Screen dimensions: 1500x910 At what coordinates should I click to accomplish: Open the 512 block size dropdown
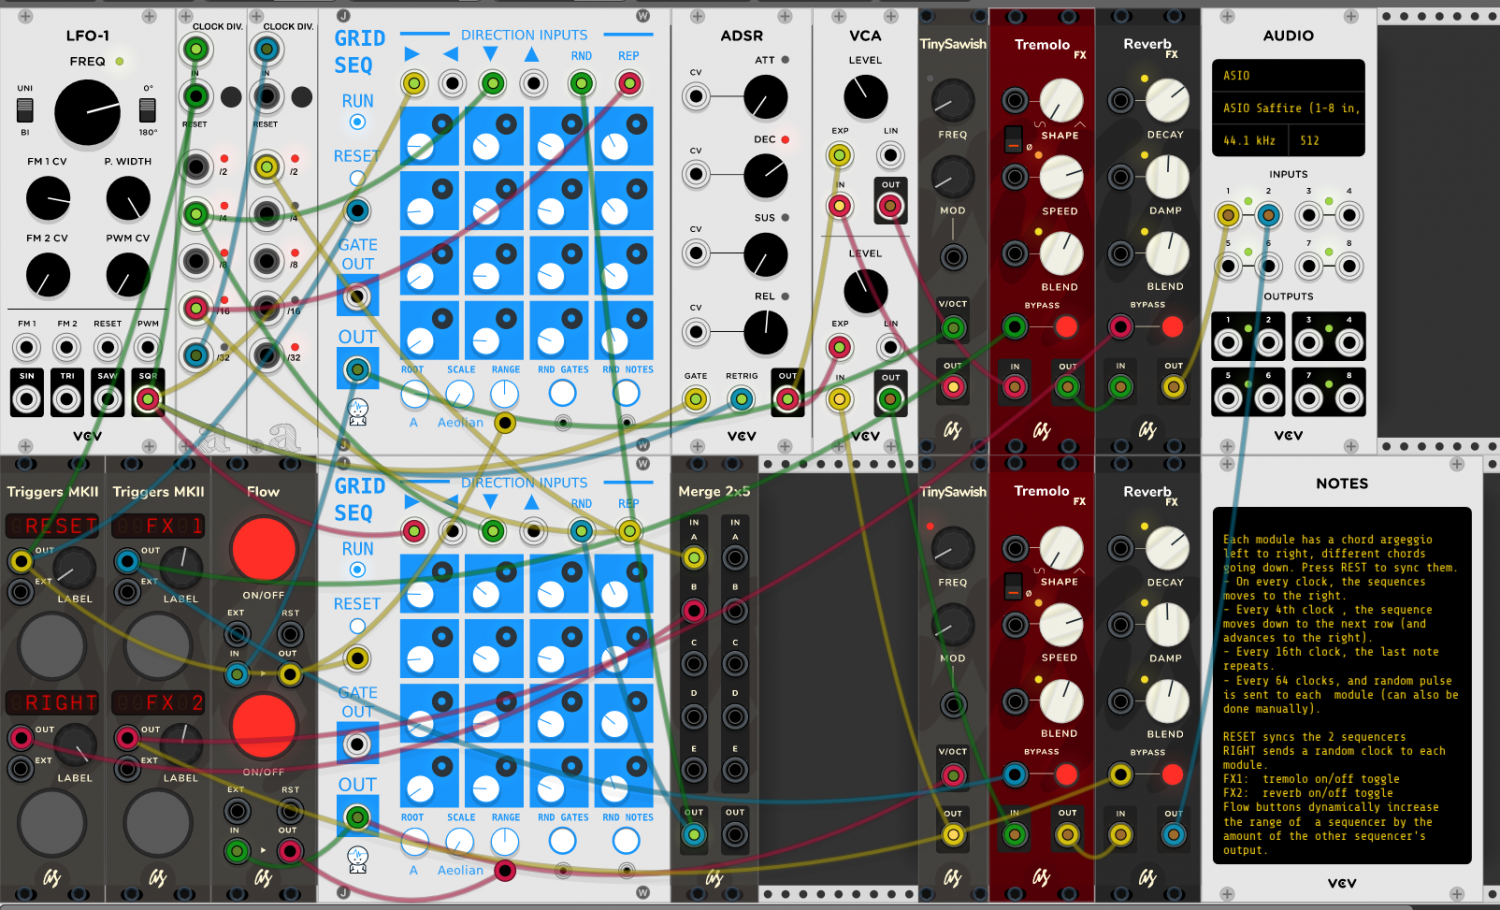click(x=1327, y=141)
